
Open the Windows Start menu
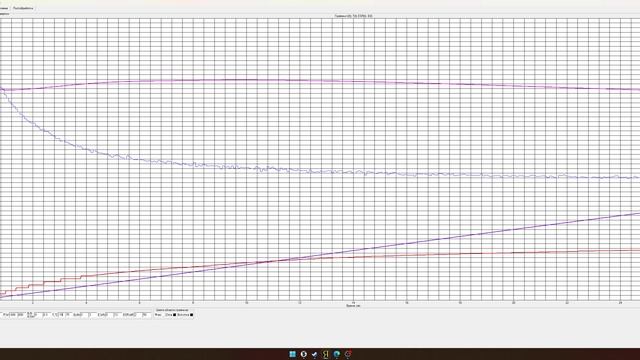click(292, 354)
